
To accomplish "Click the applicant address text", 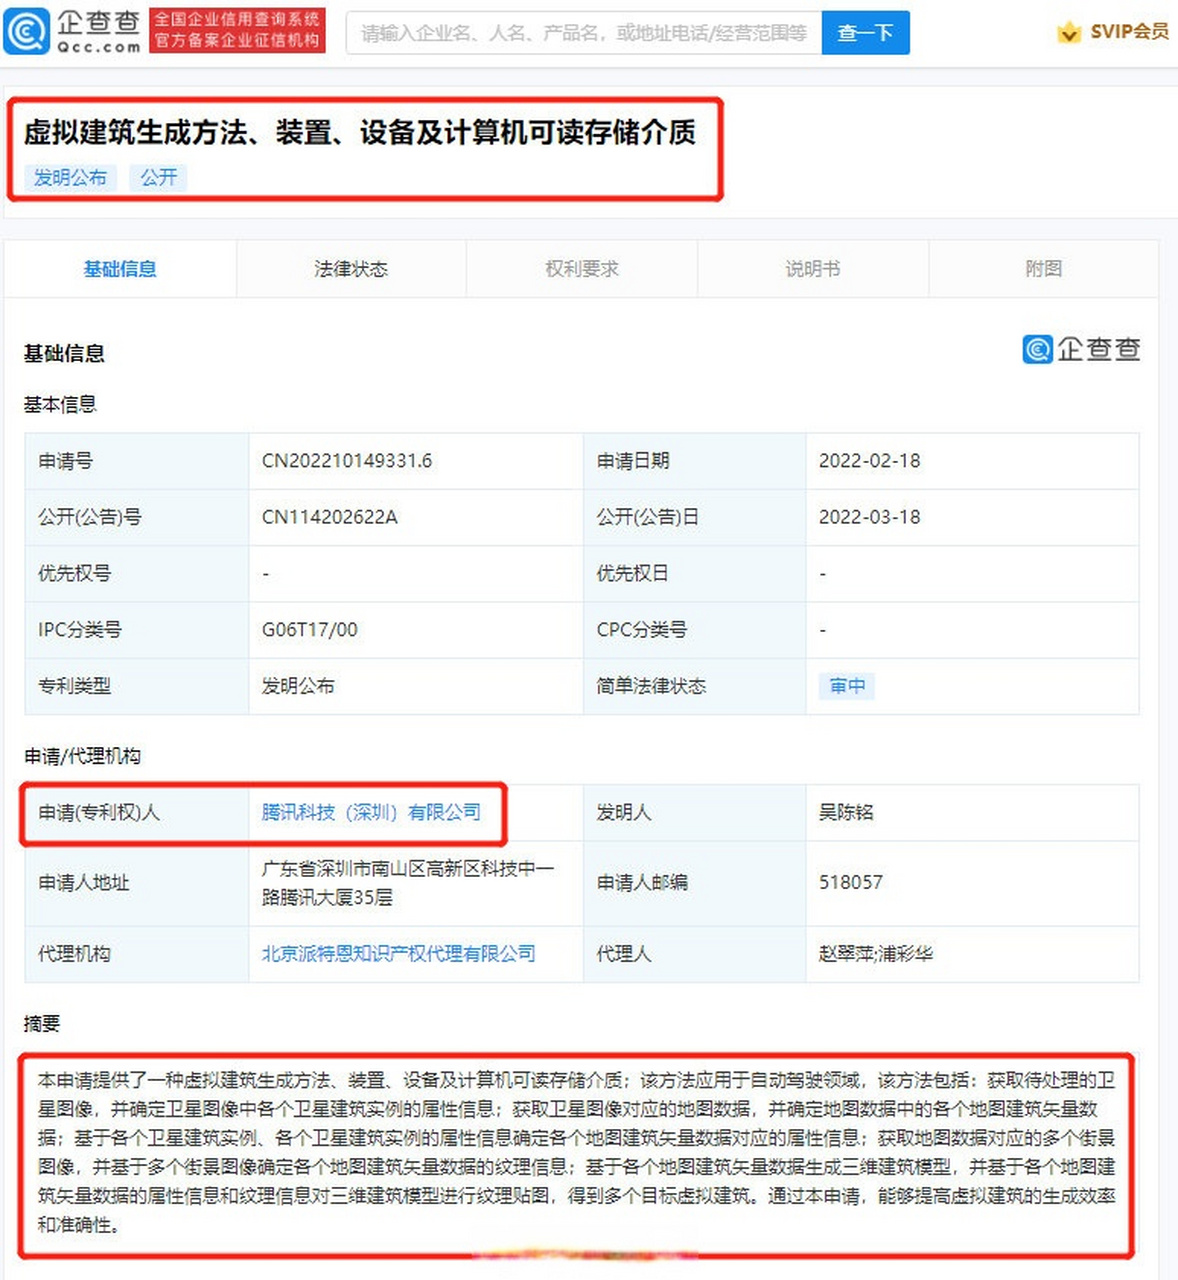I will click(408, 883).
